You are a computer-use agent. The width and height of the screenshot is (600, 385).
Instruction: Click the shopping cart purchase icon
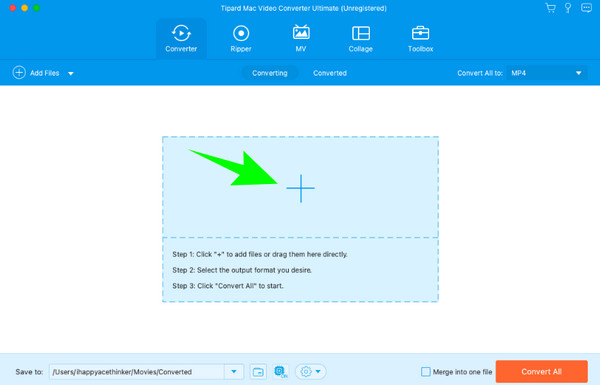click(x=550, y=8)
